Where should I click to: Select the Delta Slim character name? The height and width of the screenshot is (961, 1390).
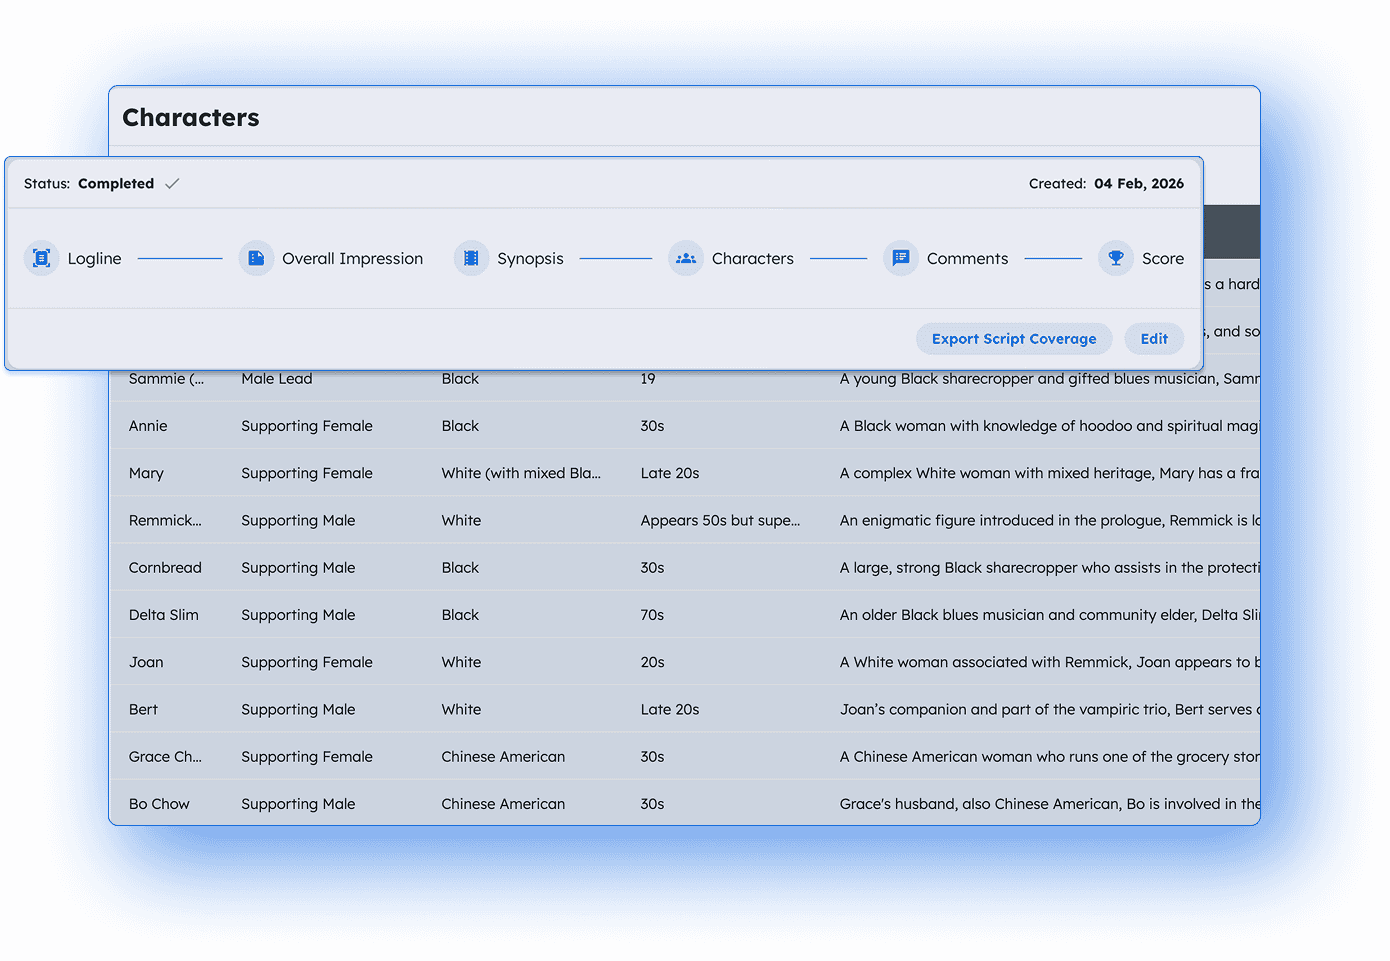click(x=164, y=615)
